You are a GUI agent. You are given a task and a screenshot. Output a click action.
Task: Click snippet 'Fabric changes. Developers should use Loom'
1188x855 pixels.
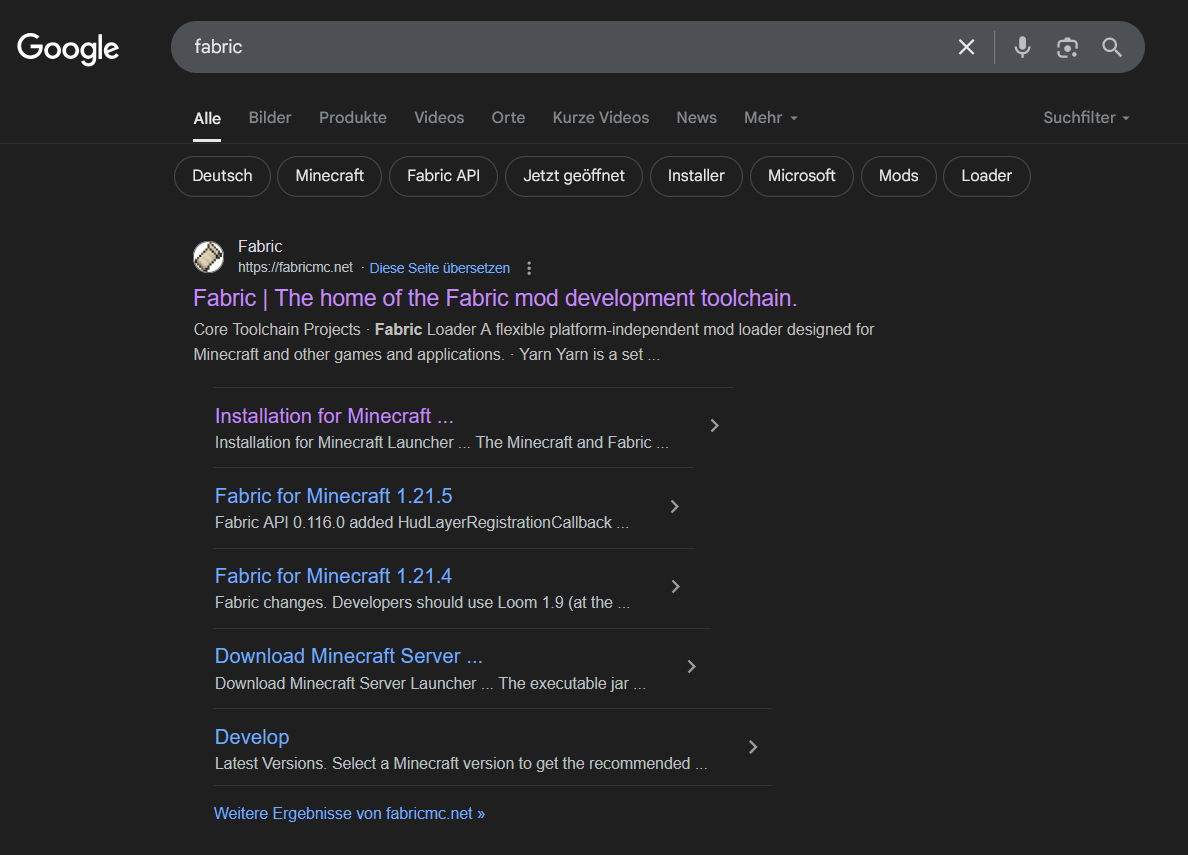tap(377, 603)
